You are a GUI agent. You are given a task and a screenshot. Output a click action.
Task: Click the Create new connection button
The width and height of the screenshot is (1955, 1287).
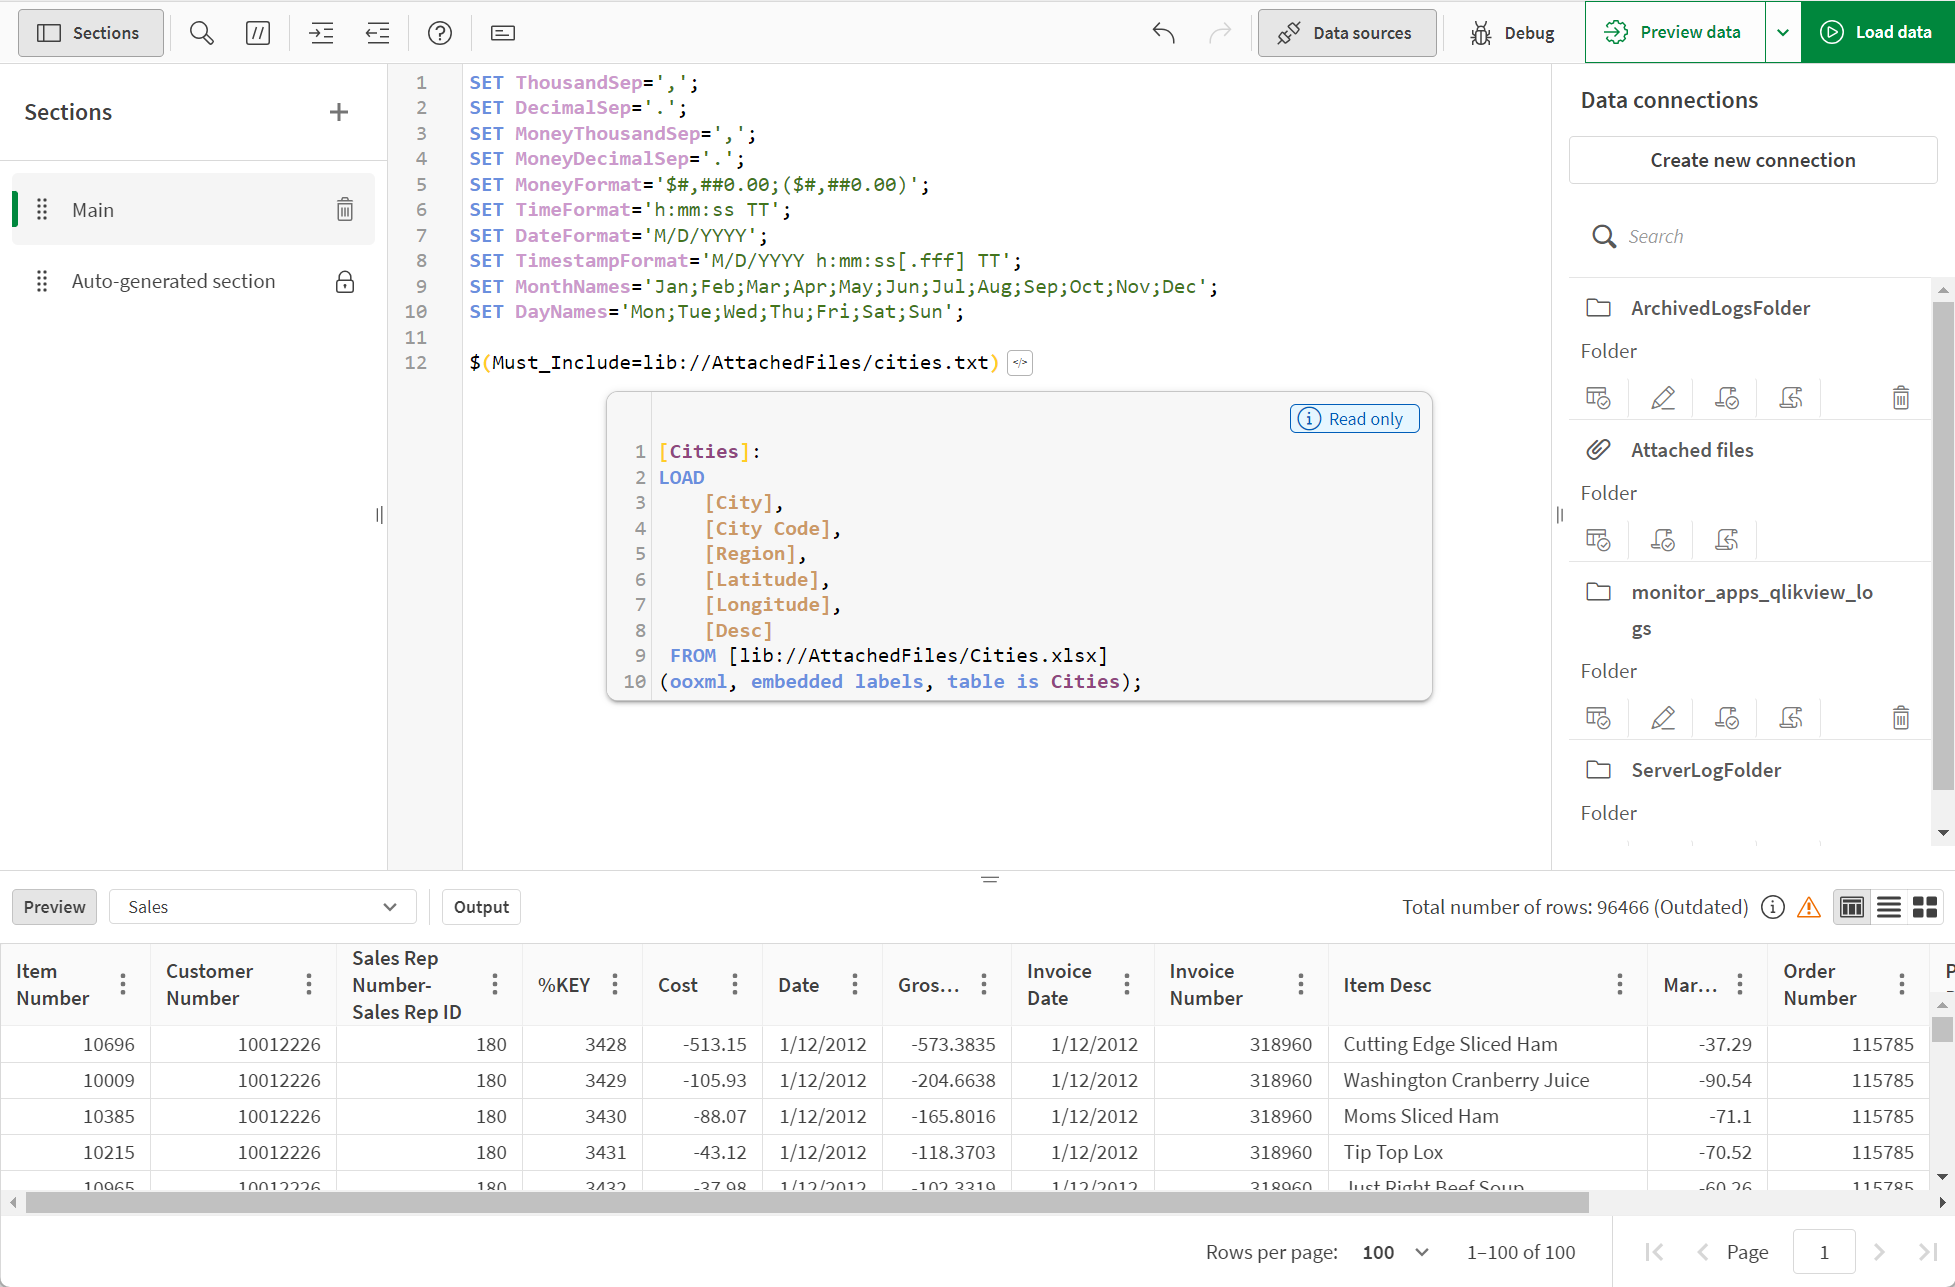click(1752, 159)
